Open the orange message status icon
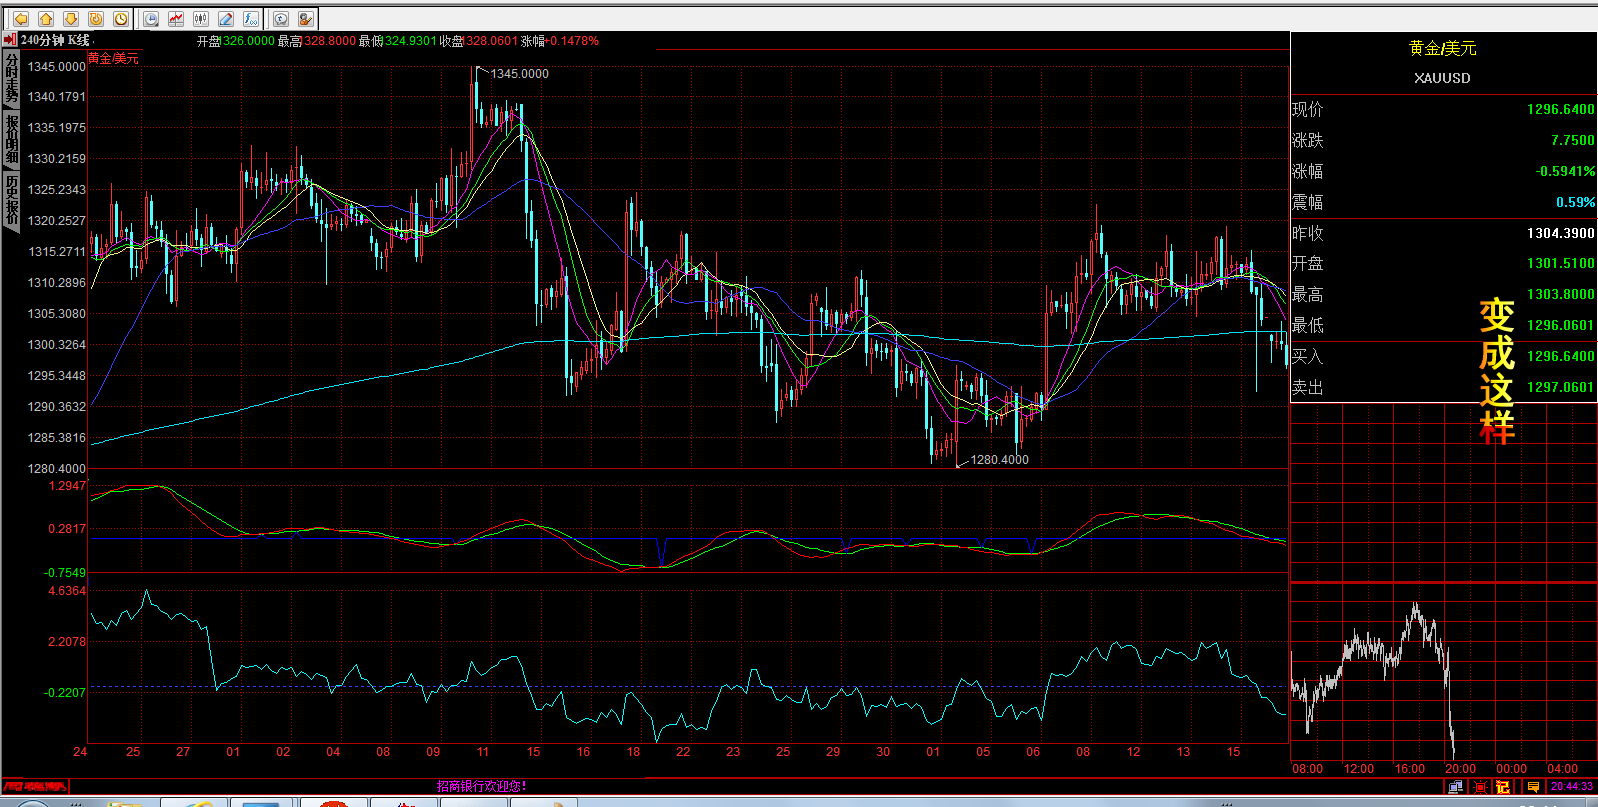The width and height of the screenshot is (1598, 807). [1533, 787]
